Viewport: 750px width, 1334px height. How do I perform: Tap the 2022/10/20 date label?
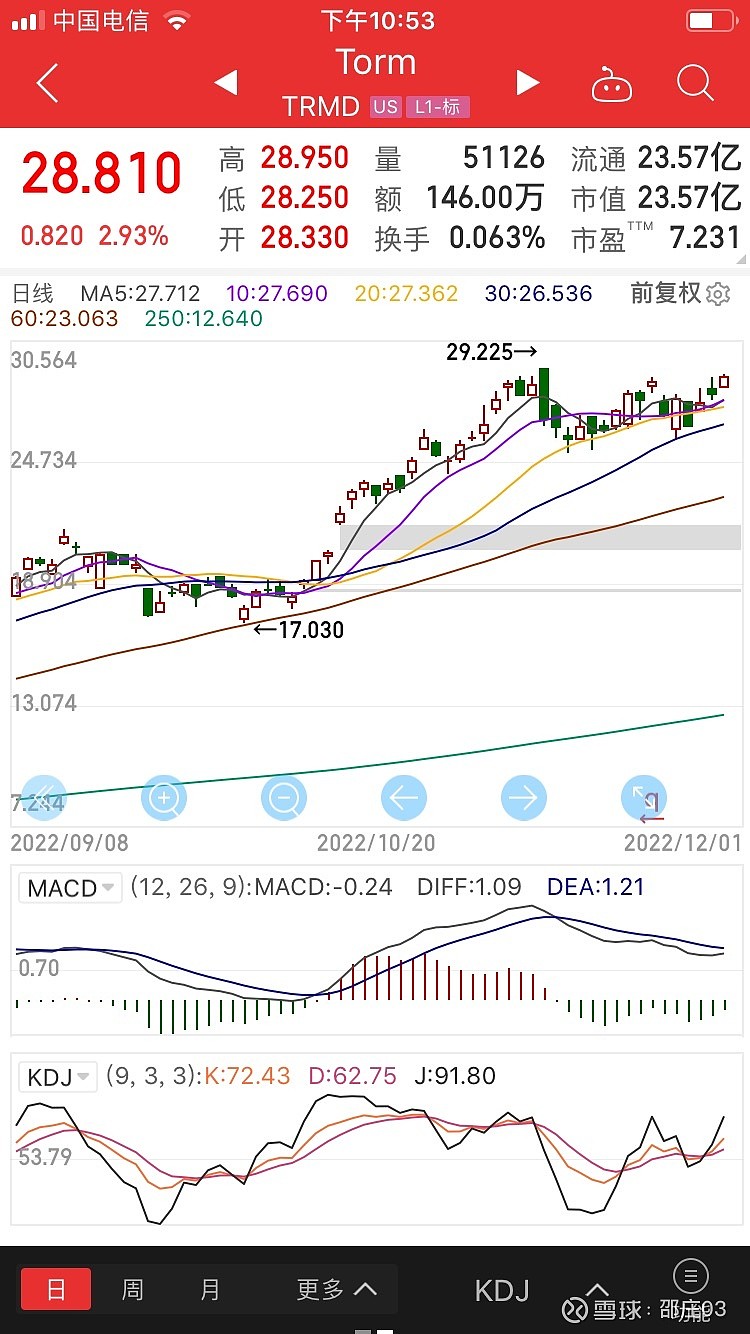376,843
